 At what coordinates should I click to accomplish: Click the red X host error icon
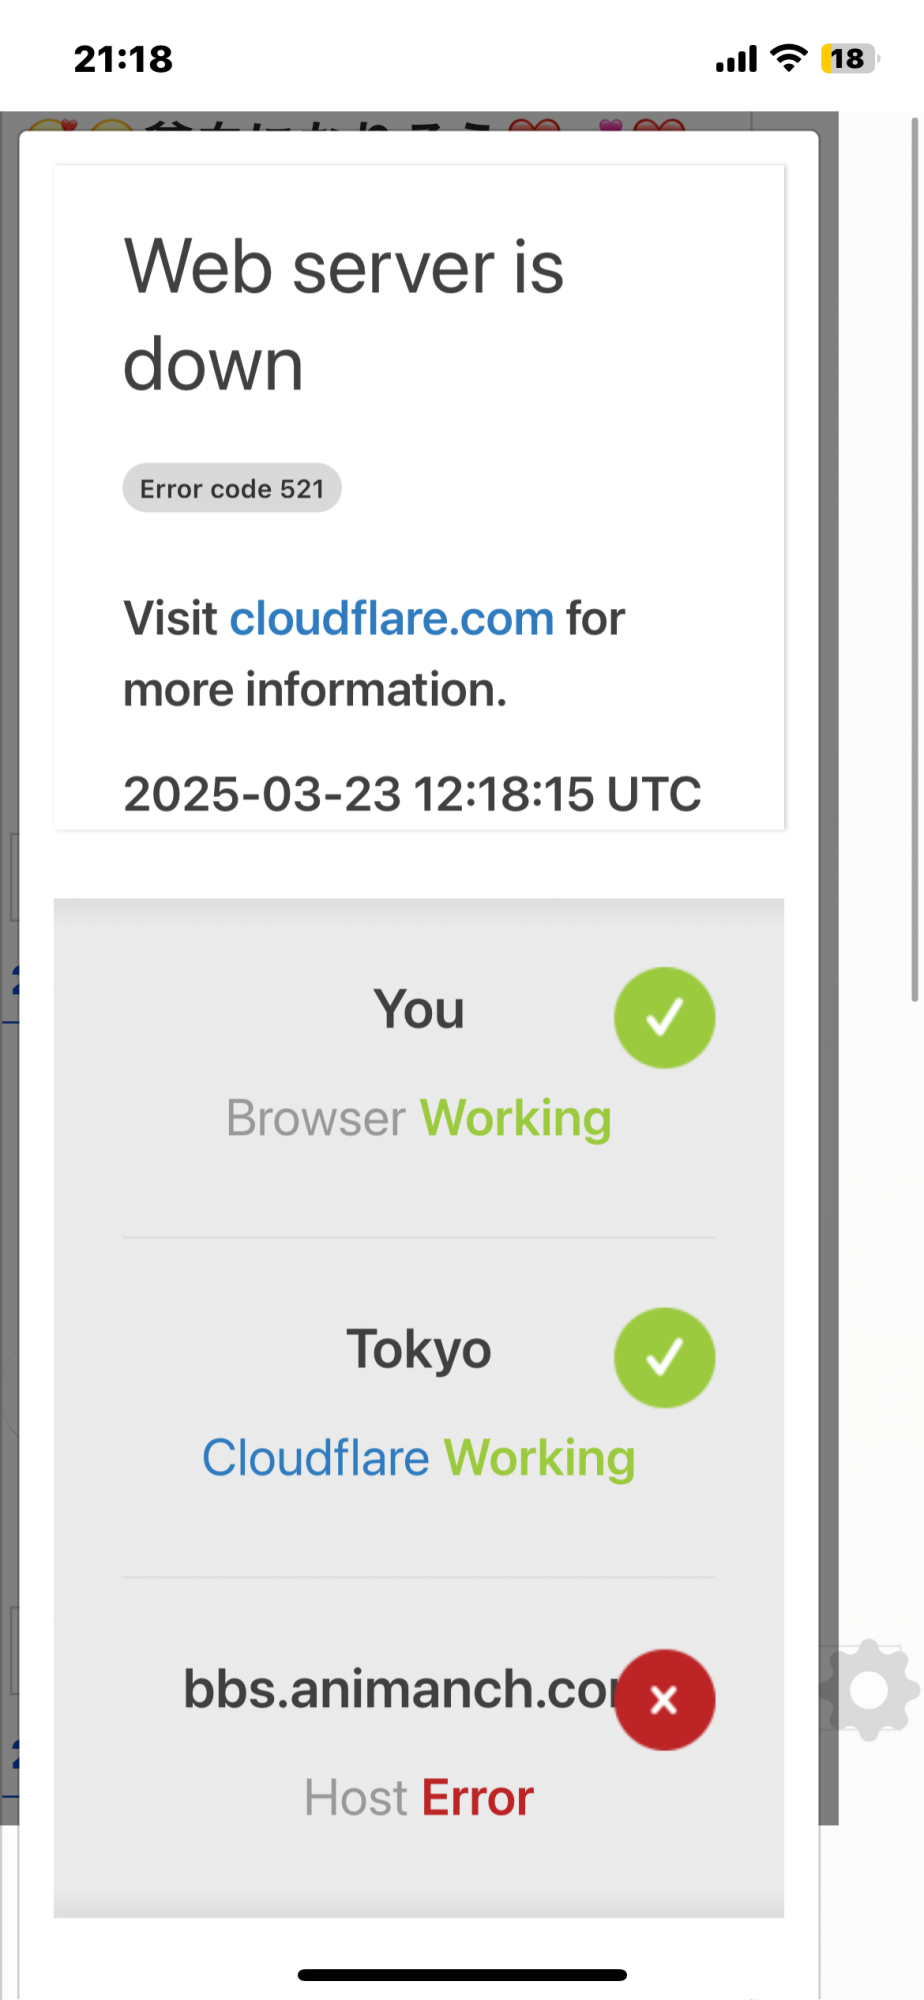pyautogui.click(x=664, y=1699)
